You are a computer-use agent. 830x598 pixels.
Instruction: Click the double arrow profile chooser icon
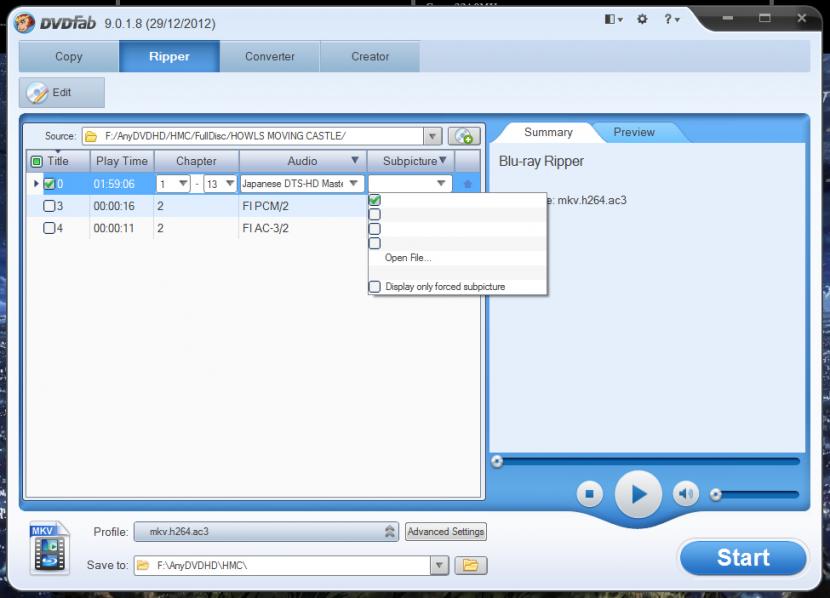pos(390,531)
